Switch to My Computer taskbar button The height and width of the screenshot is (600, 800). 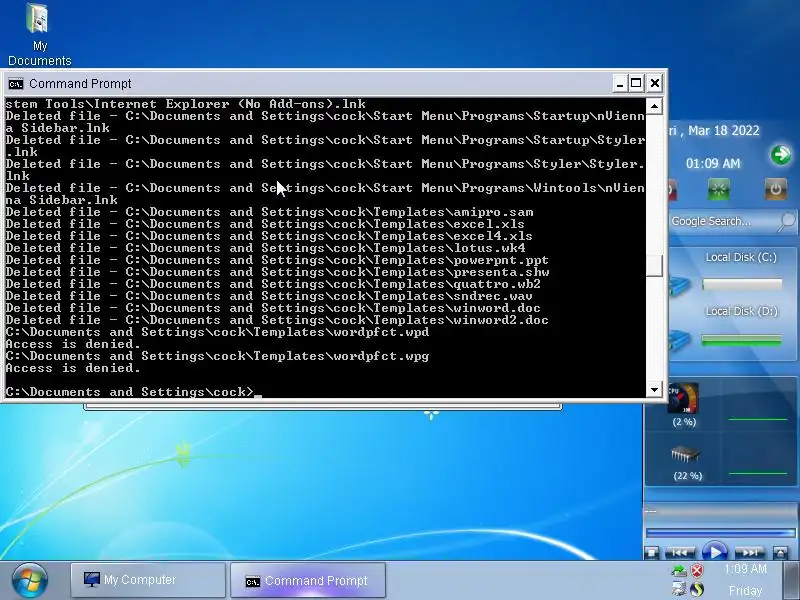148,580
